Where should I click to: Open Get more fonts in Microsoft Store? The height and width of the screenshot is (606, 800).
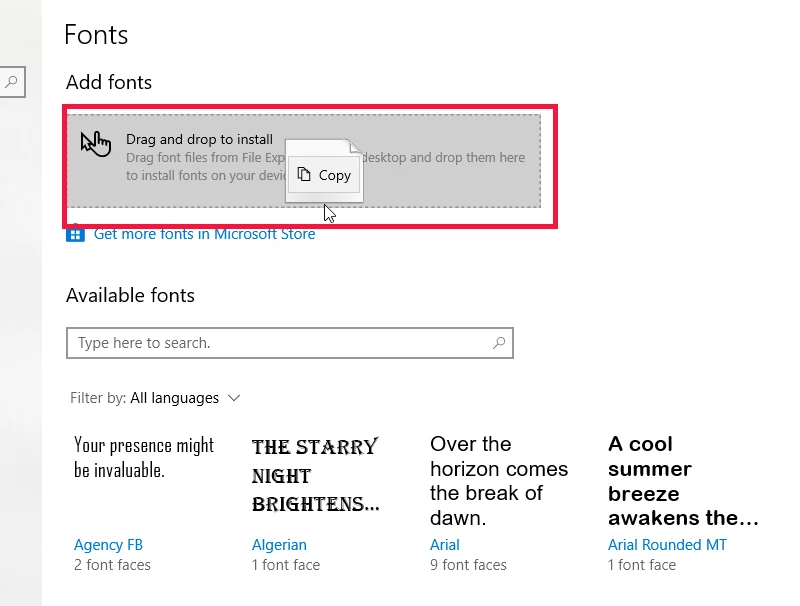pyautogui.click(x=205, y=234)
